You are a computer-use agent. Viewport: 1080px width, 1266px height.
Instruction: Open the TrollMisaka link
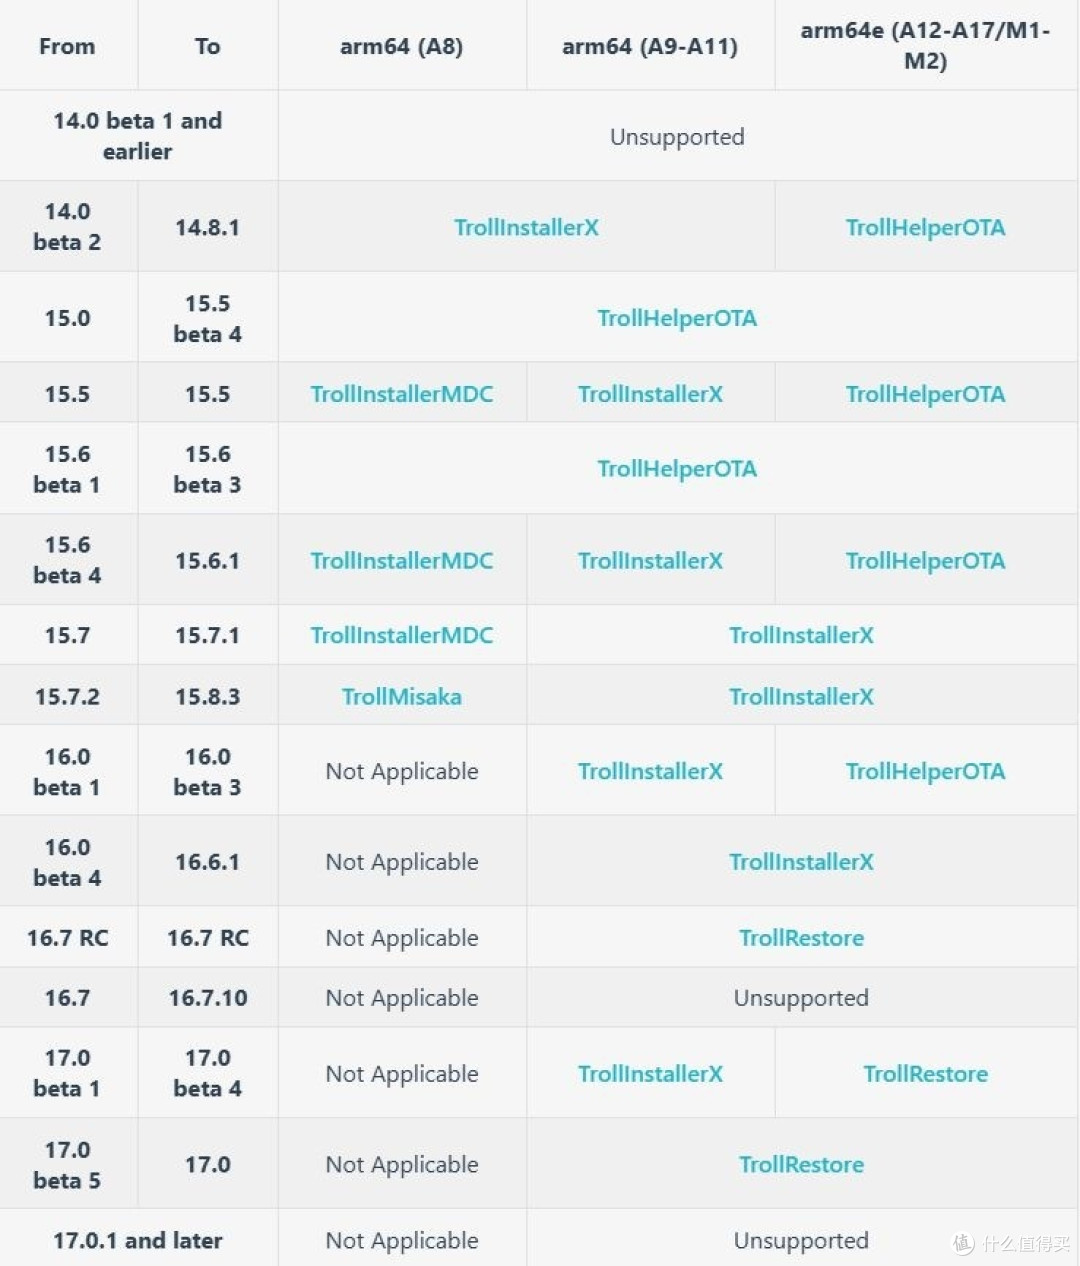point(401,697)
